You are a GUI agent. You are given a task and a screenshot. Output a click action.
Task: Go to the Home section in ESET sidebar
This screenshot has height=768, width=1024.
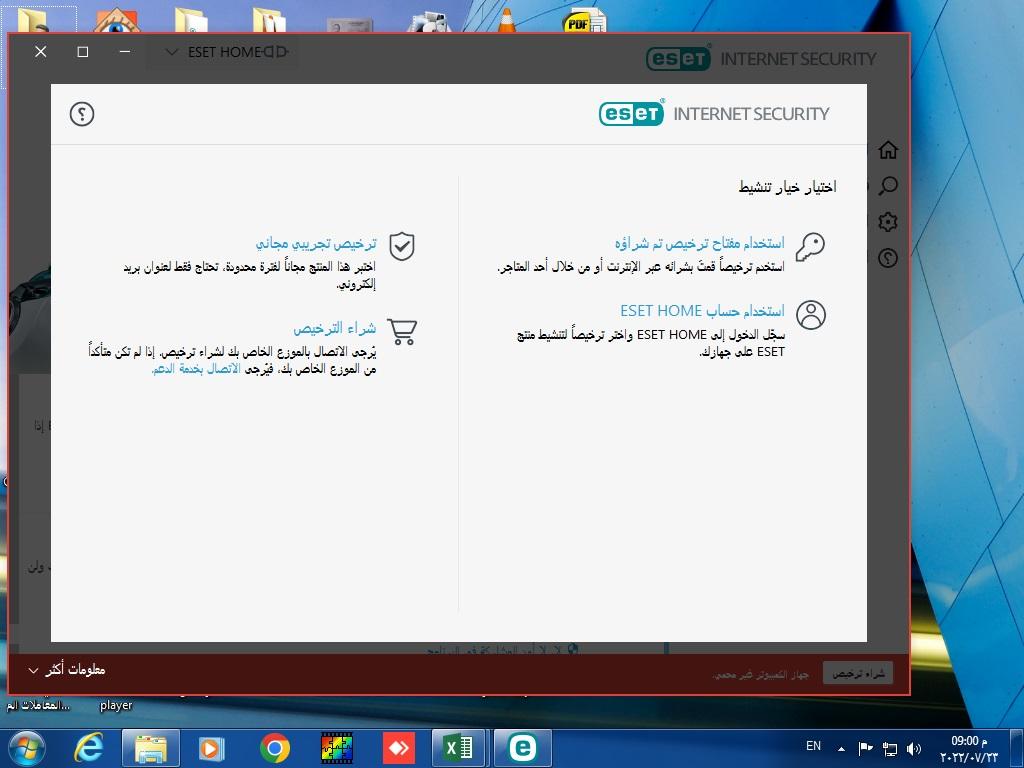[x=888, y=150]
